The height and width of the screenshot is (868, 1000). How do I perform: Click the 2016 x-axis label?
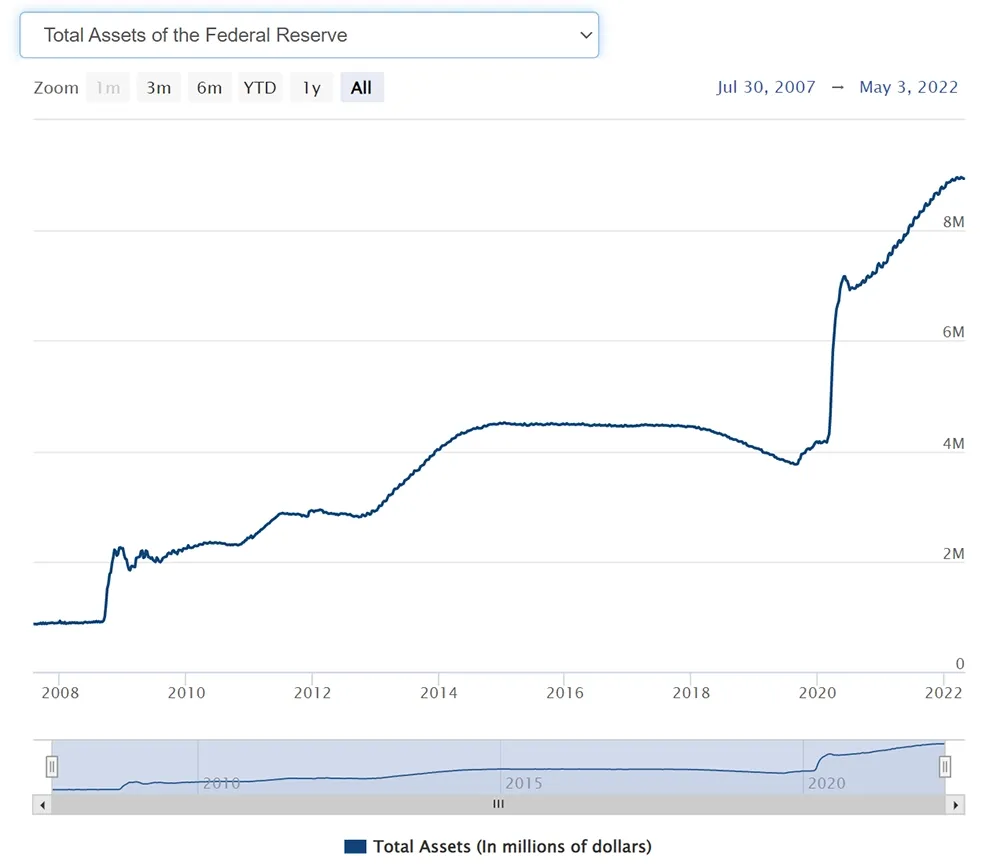tap(565, 693)
